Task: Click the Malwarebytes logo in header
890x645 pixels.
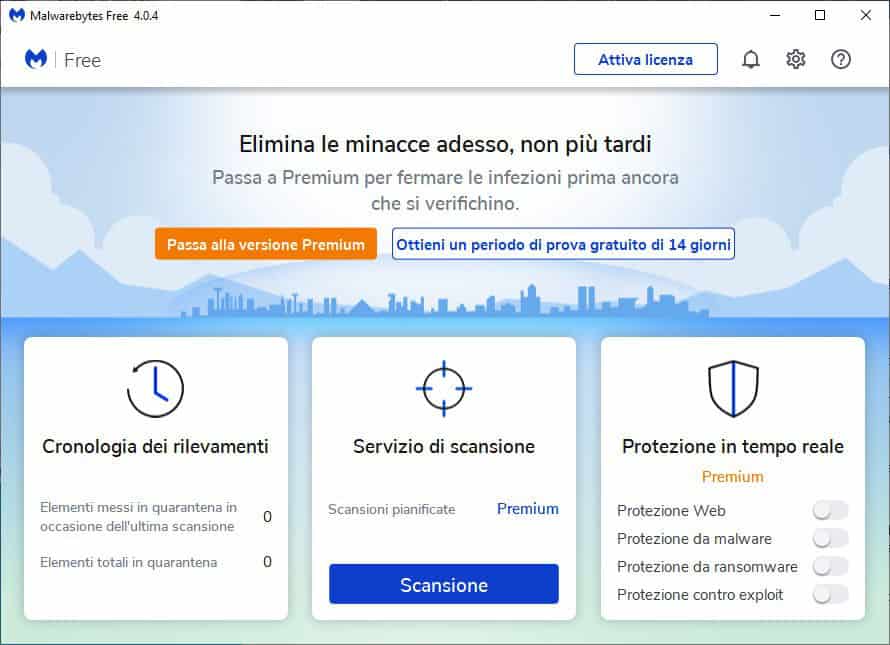Action: click(x=36, y=59)
